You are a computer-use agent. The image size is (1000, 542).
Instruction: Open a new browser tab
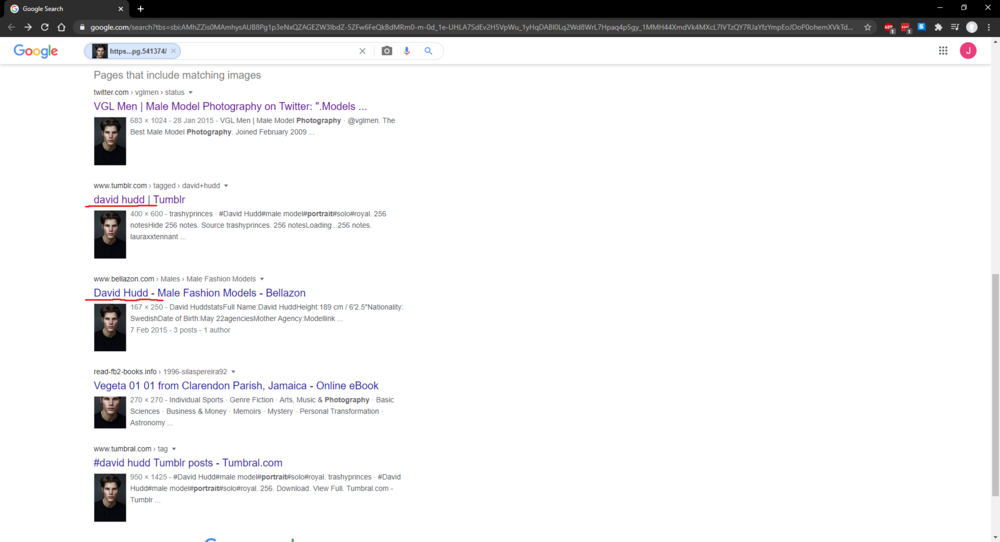click(140, 9)
